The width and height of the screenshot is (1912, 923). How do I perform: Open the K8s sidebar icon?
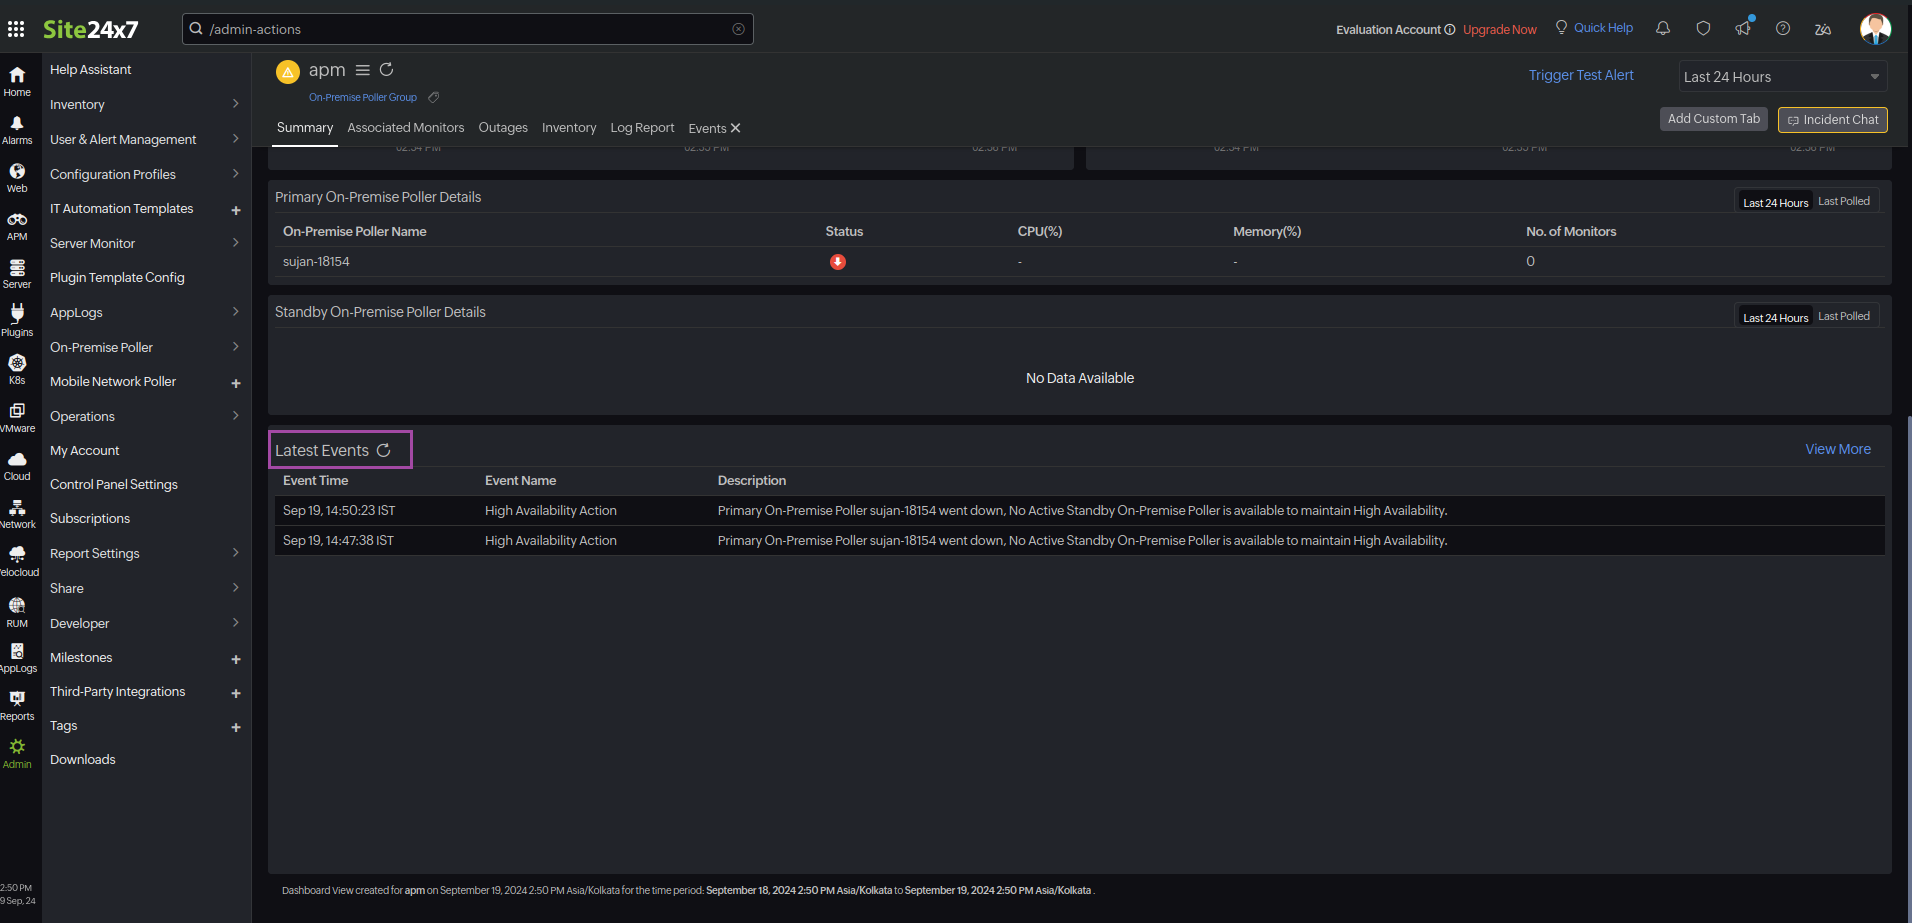(x=17, y=369)
